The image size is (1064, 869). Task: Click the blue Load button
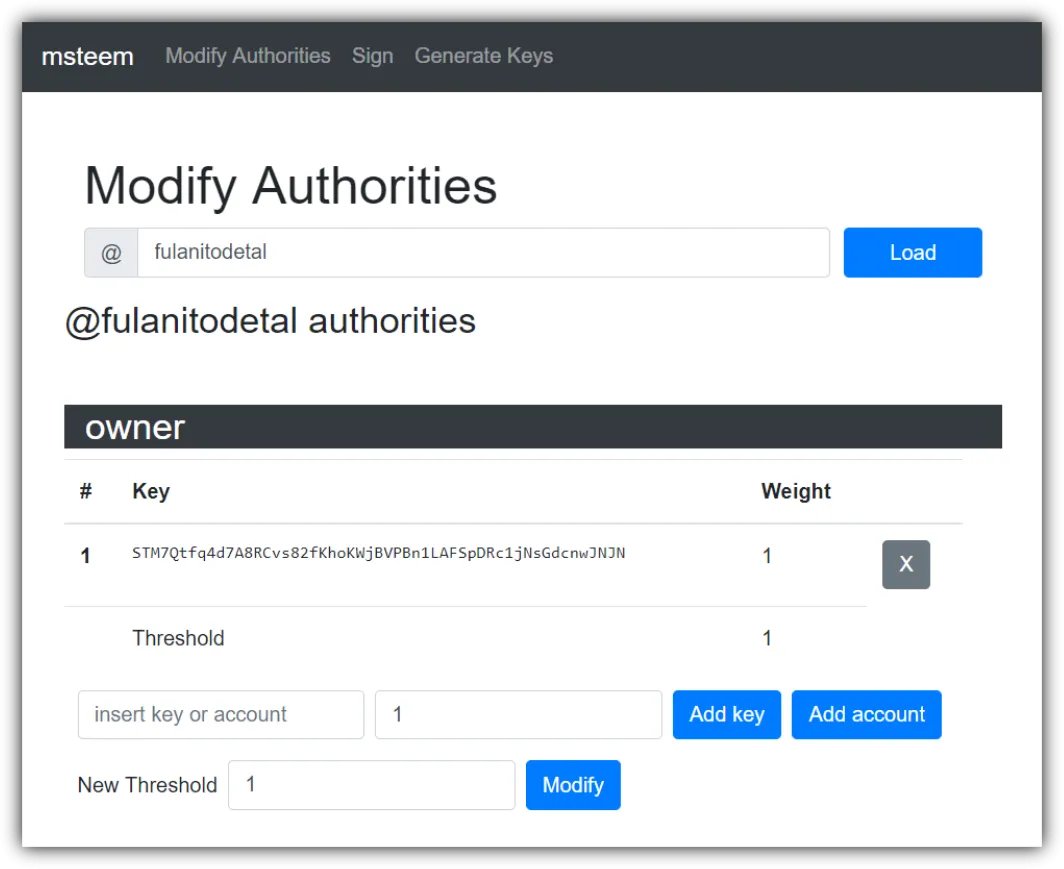tap(913, 252)
